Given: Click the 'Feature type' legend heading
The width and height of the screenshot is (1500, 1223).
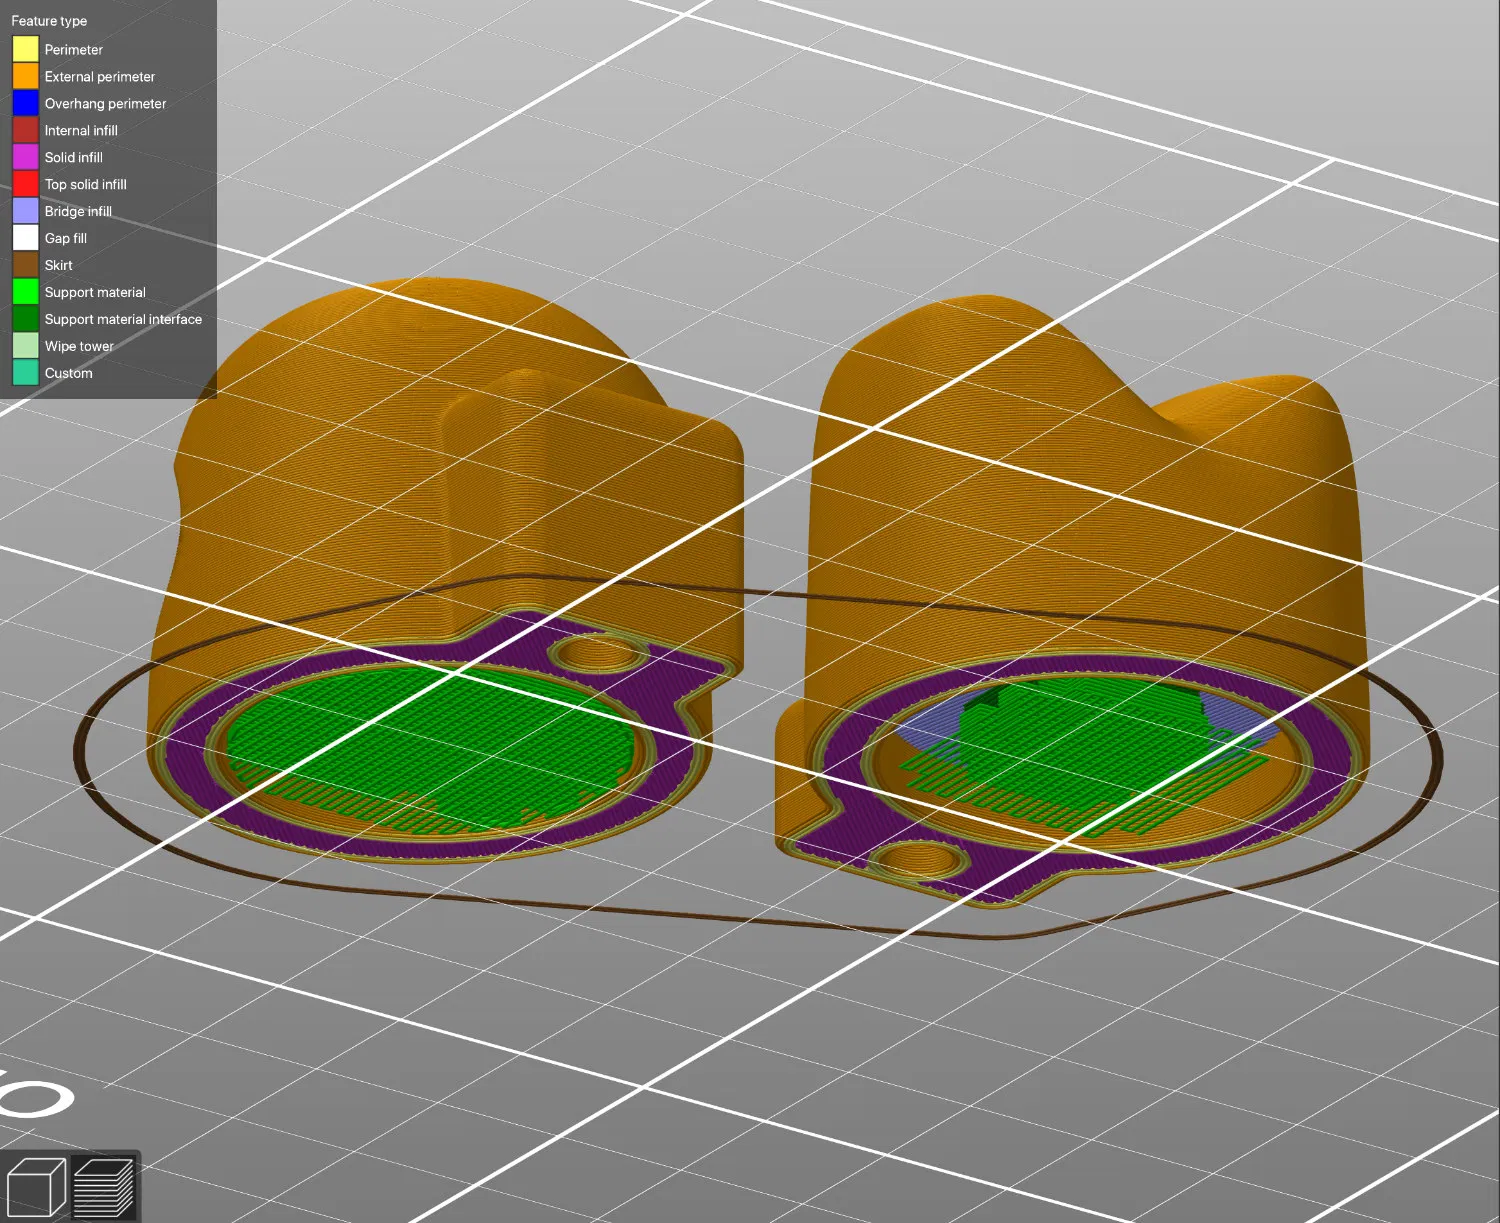Looking at the screenshot, I should 49,21.
